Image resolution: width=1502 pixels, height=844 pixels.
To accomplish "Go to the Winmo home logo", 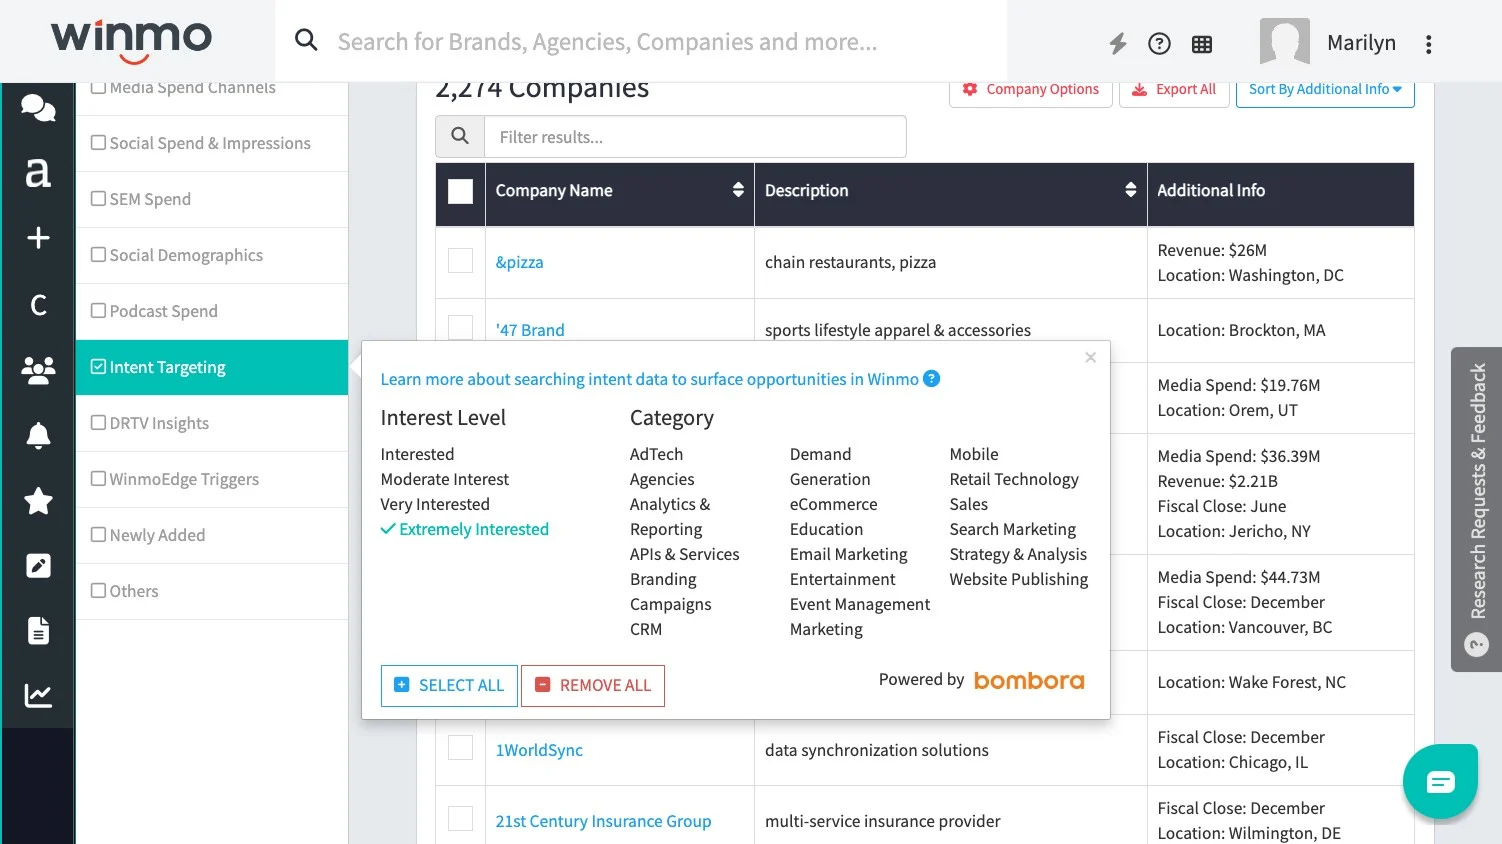I will click(132, 40).
